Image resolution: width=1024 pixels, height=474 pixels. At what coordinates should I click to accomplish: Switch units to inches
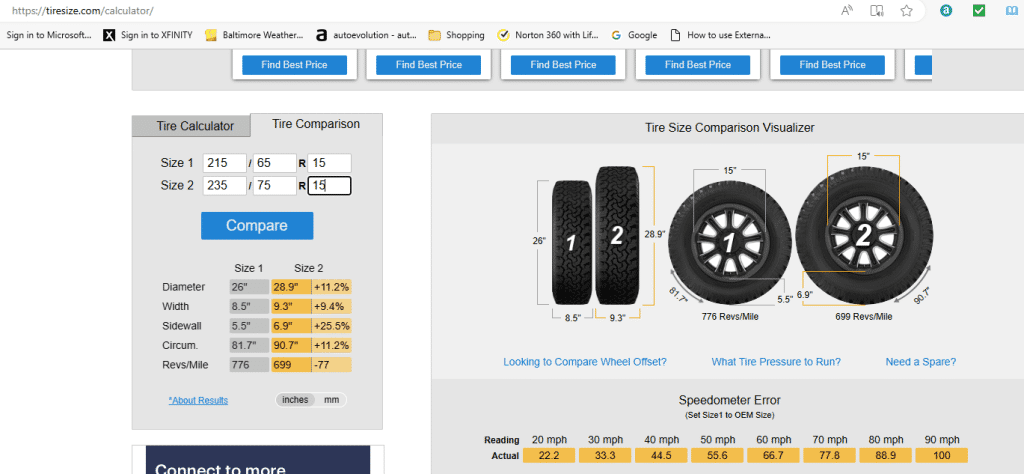(295, 400)
